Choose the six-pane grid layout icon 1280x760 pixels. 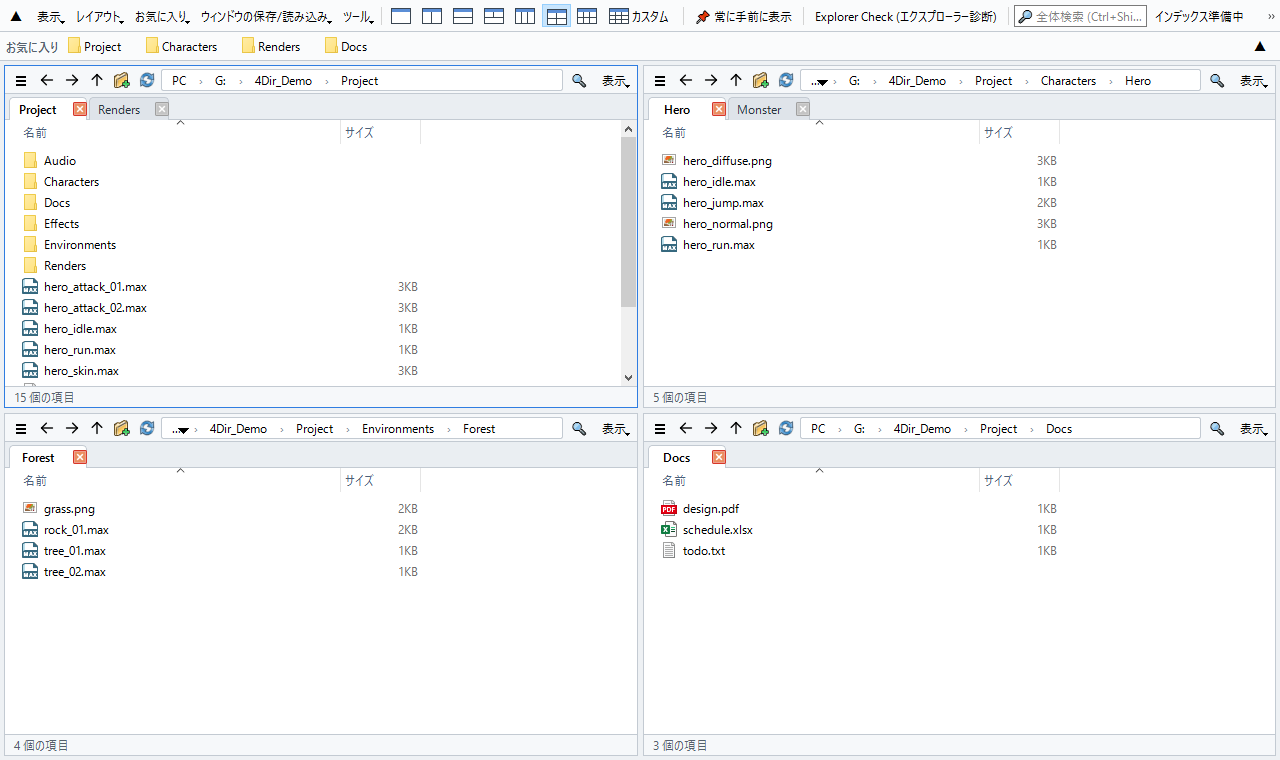(x=587, y=16)
